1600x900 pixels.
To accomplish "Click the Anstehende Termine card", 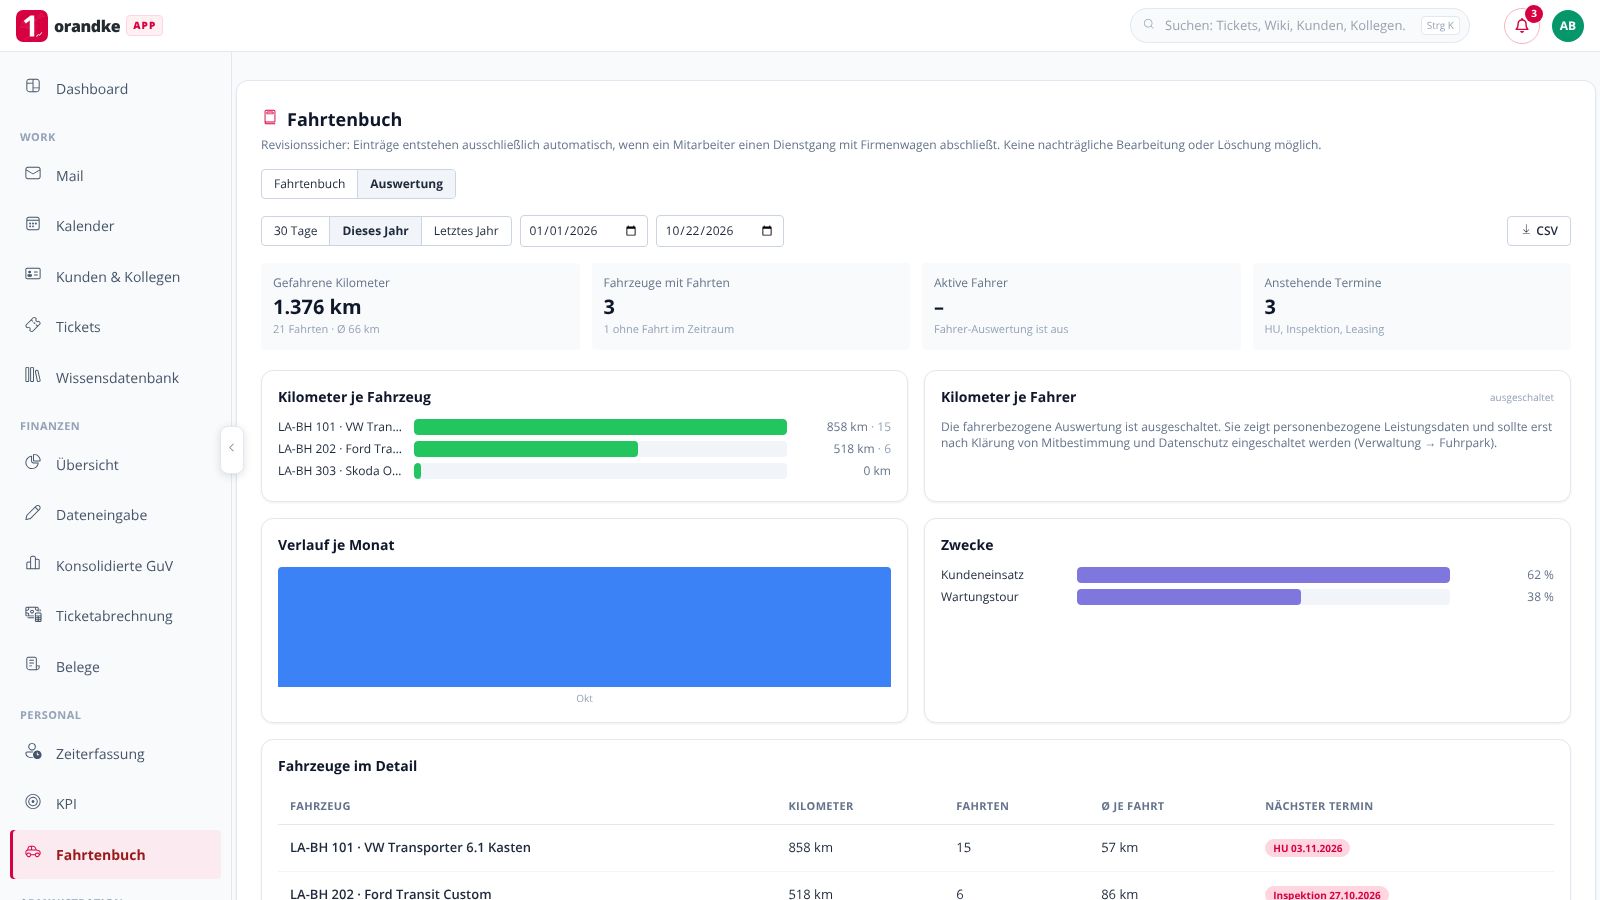I will coord(1411,306).
